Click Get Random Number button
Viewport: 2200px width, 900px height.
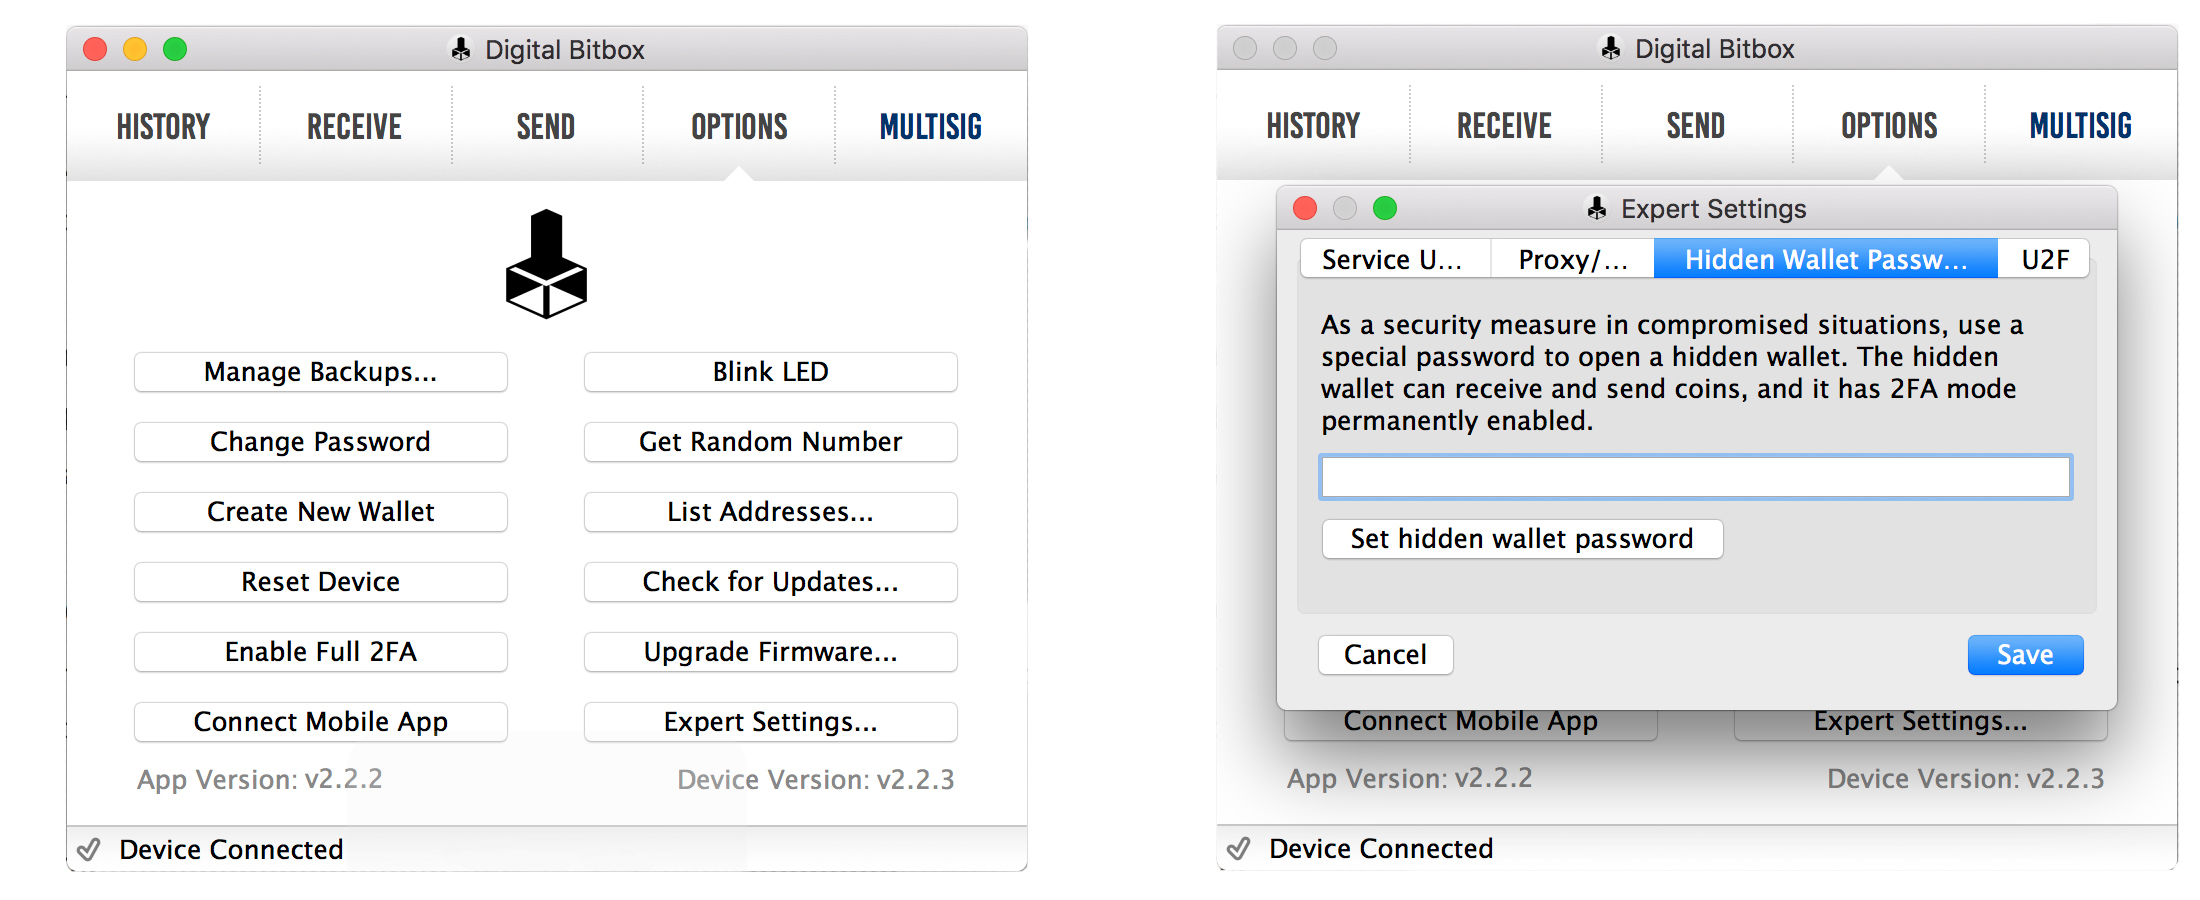[771, 442]
